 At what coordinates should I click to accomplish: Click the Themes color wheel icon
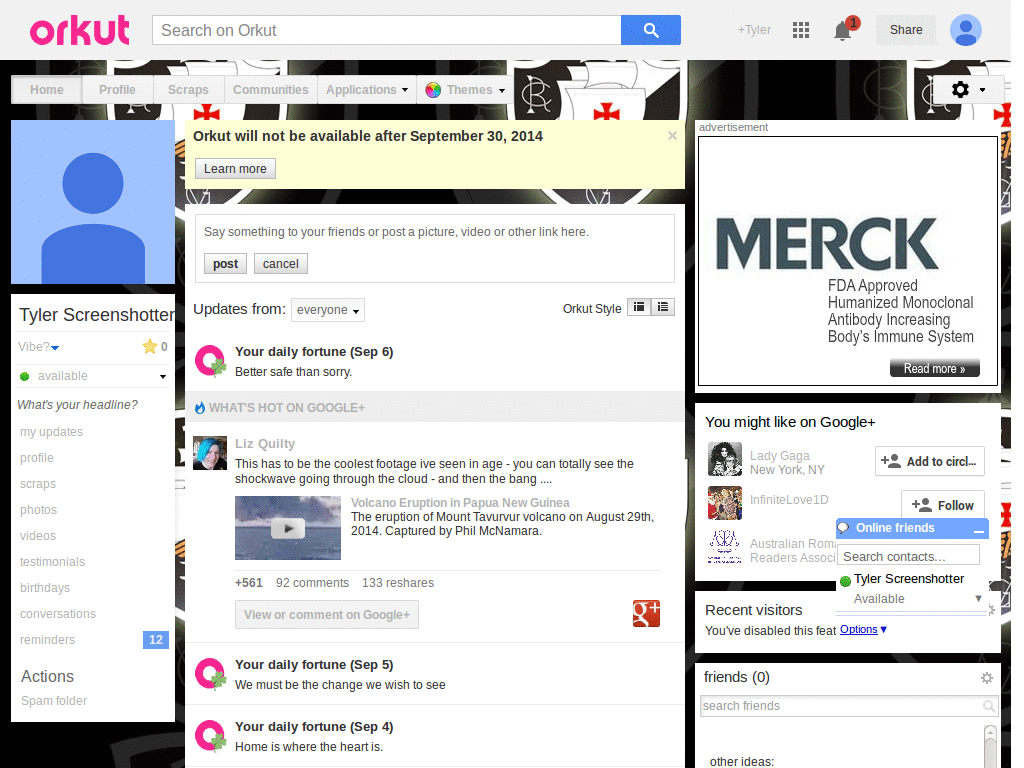433,90
